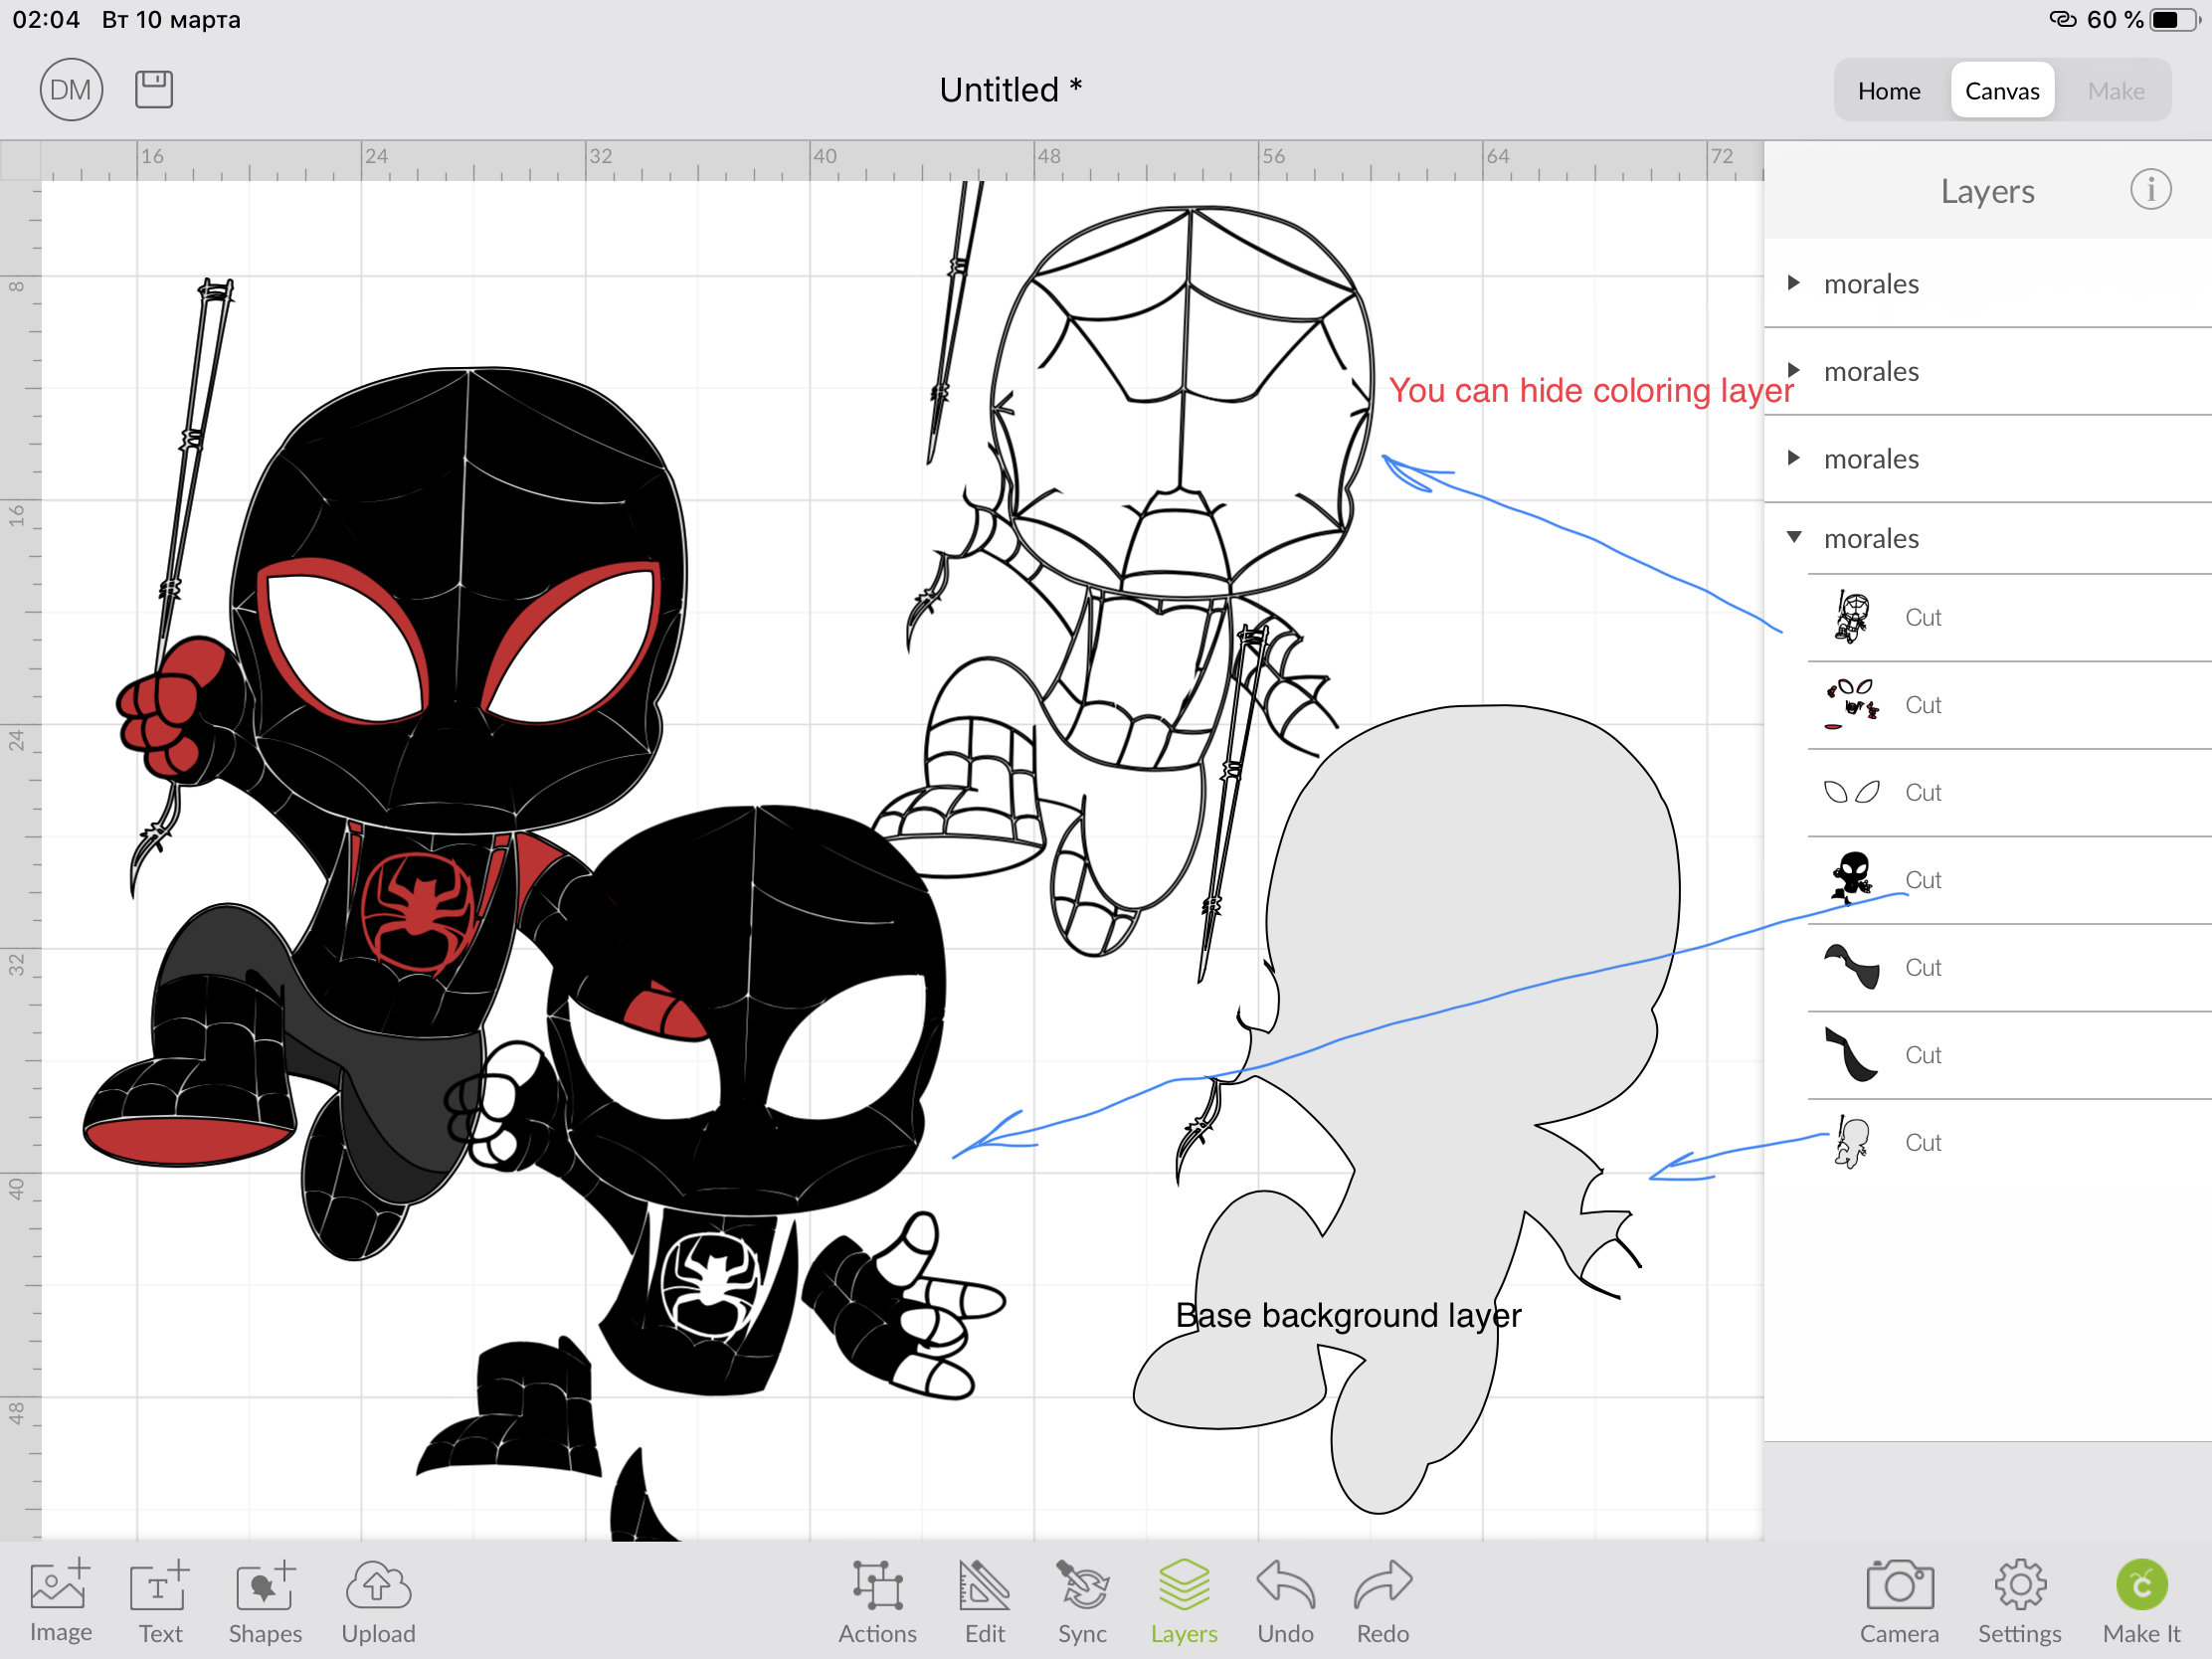Open Layers panel info icon
The width and height of the screenshot is (2212, 1659).
[x=2150, y=189]
